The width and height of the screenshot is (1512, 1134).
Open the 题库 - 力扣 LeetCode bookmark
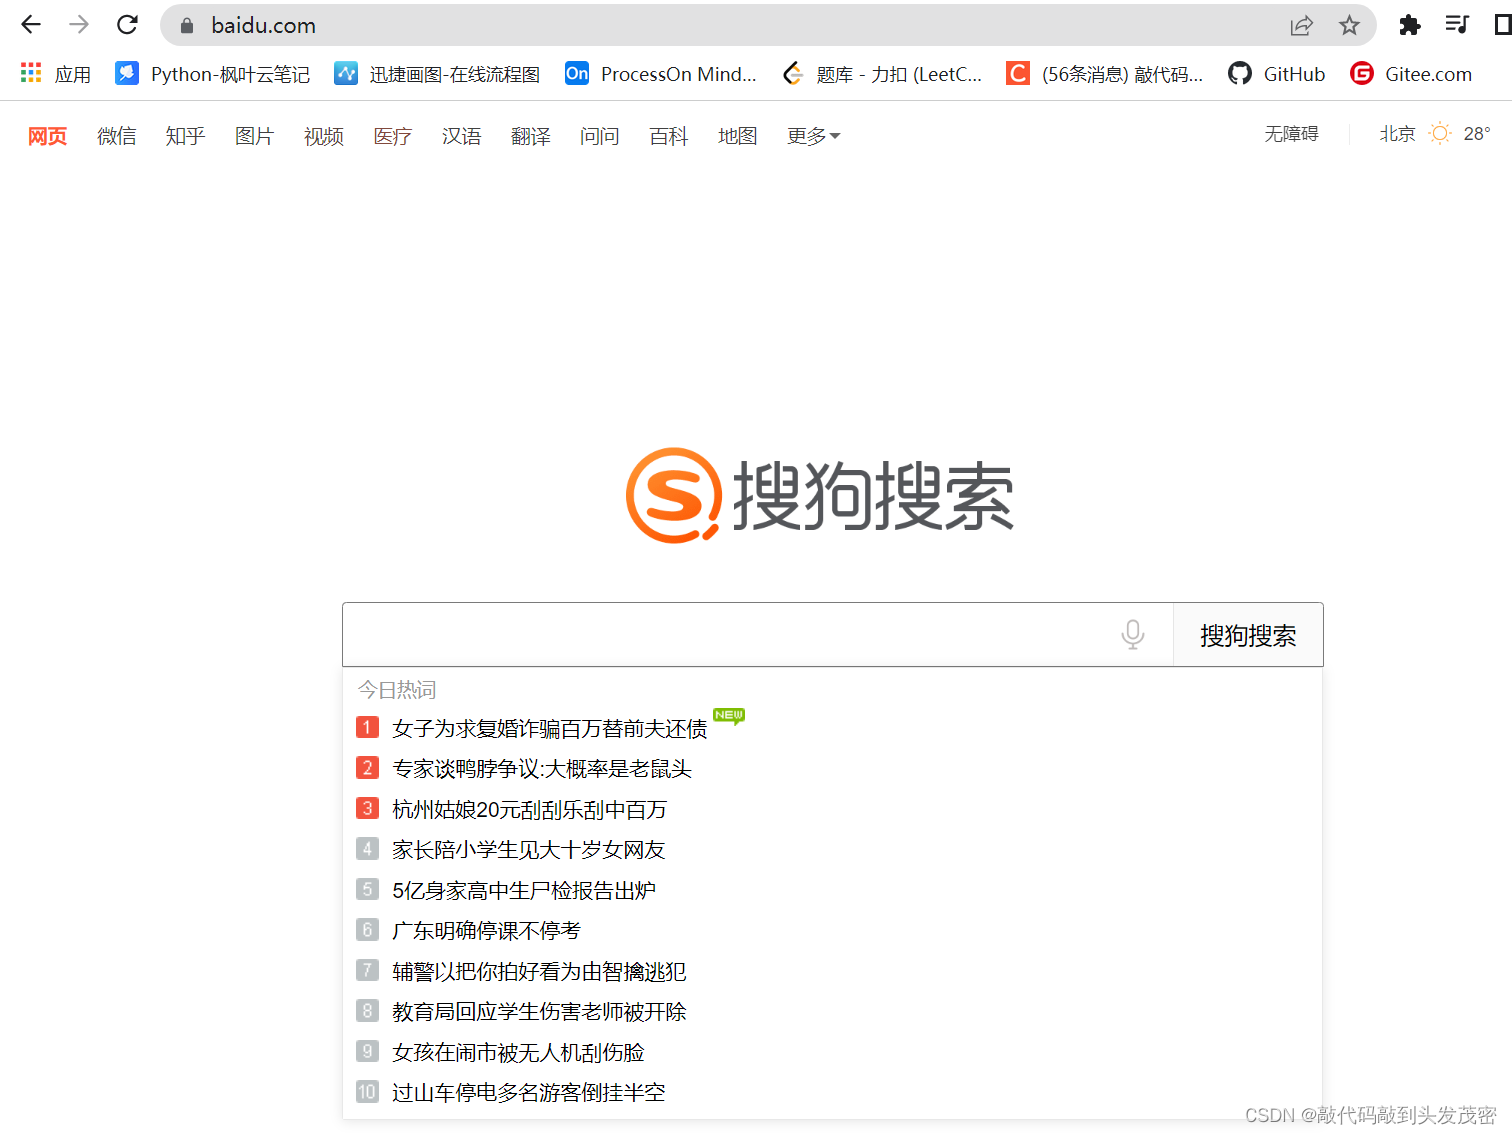(882, 74)
